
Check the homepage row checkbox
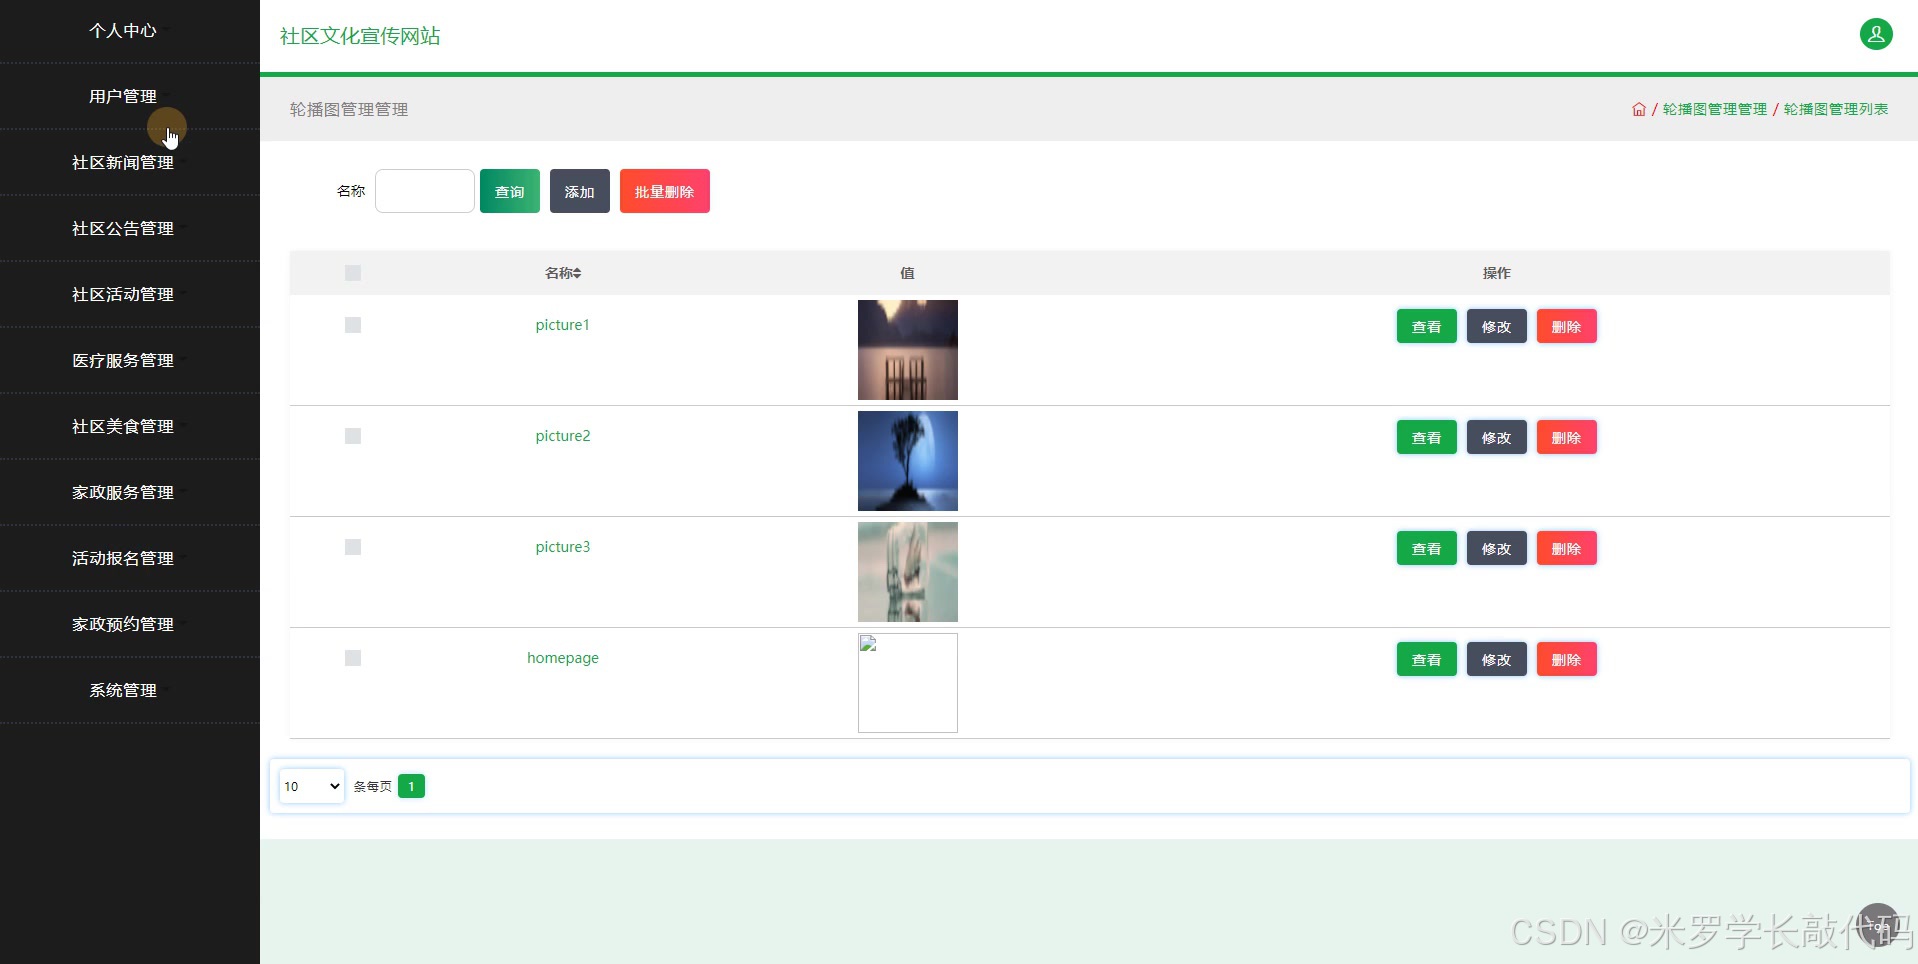pos(353,658)
